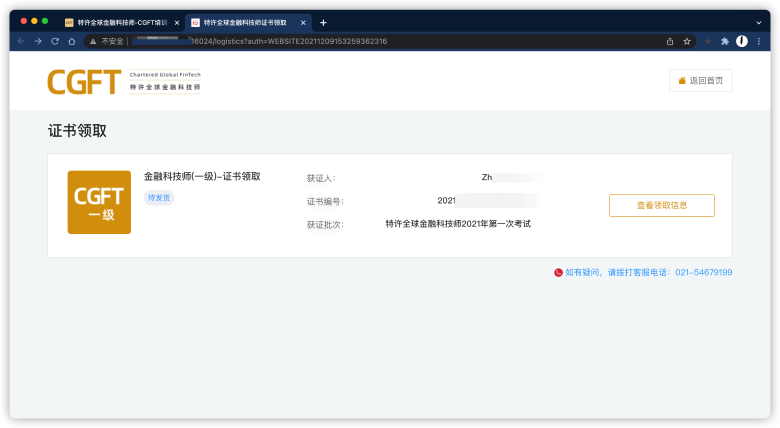Close the CGFT培训 tab

(x=177, y=22)
